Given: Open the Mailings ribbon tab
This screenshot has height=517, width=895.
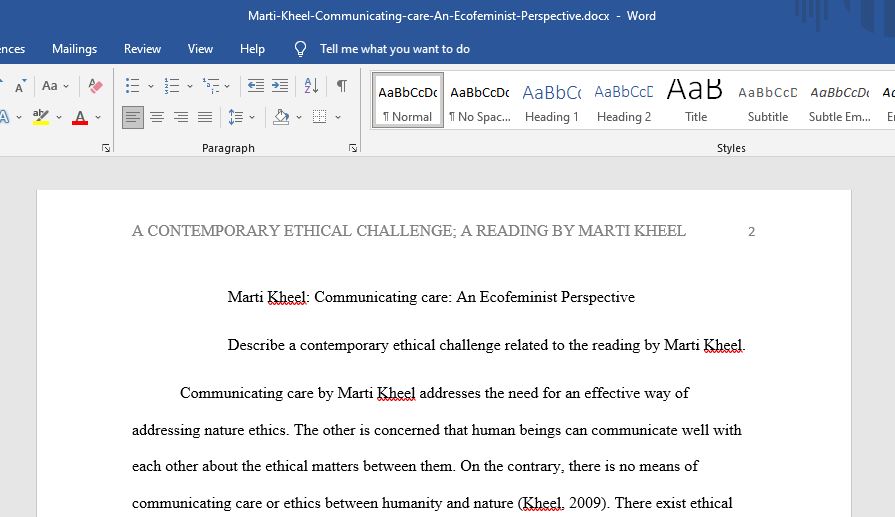Looking at the screenshot, I should click(74, 49).
